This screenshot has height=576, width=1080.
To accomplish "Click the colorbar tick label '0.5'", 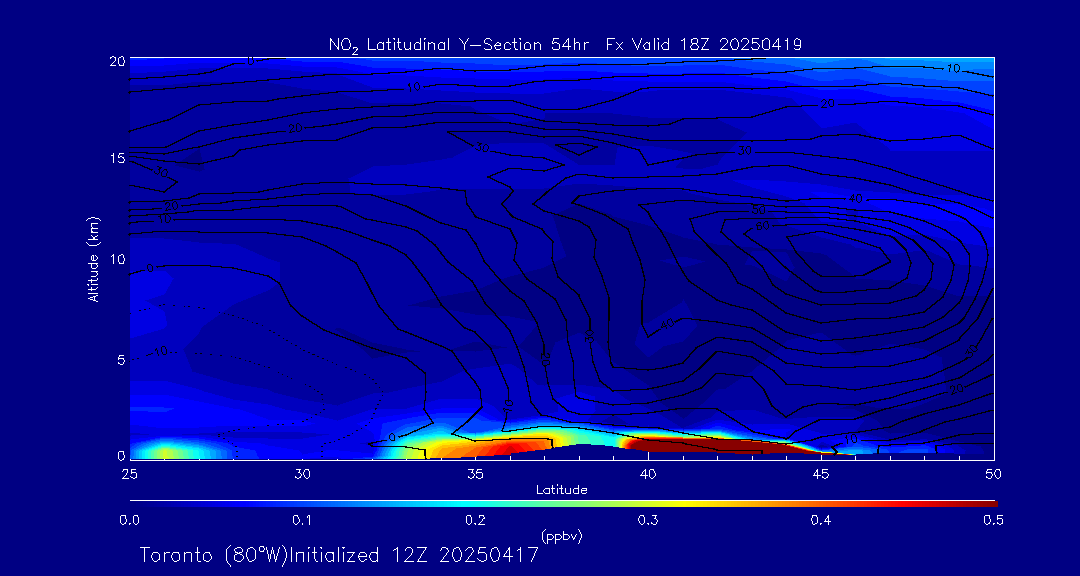I will [993, 521].
